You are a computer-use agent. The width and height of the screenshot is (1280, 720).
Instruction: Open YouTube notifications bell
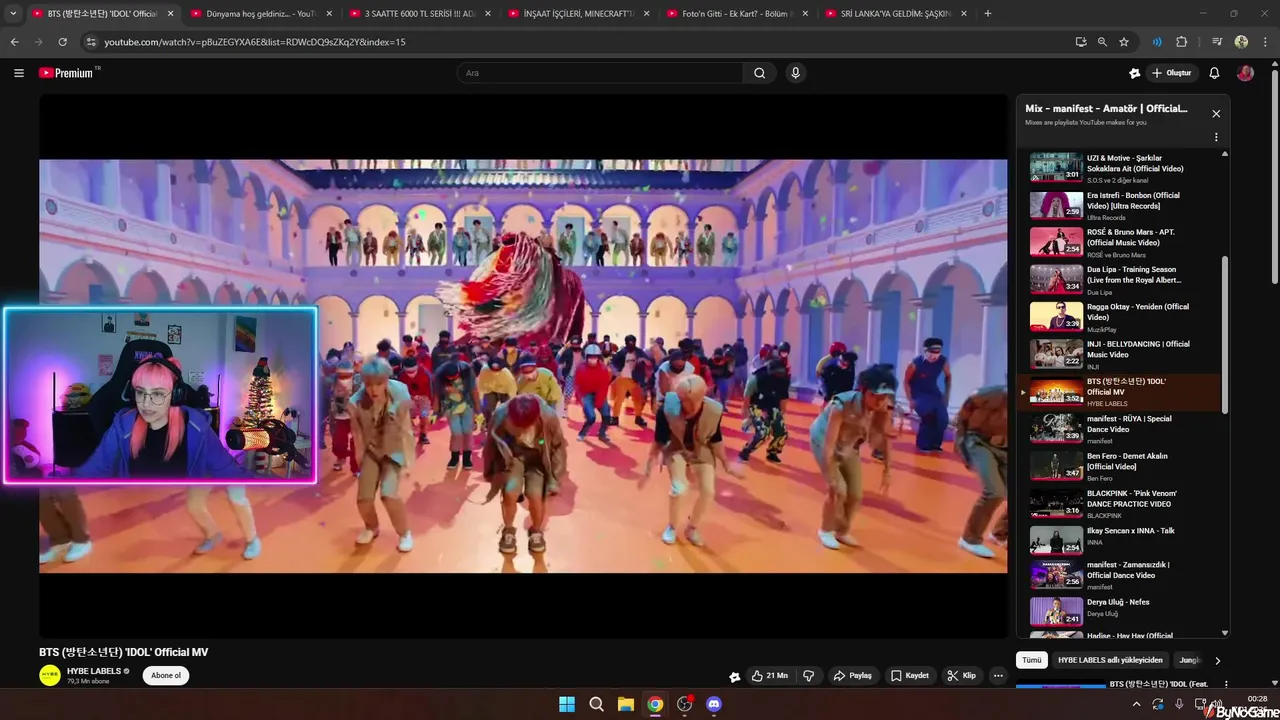[1214, 73]
